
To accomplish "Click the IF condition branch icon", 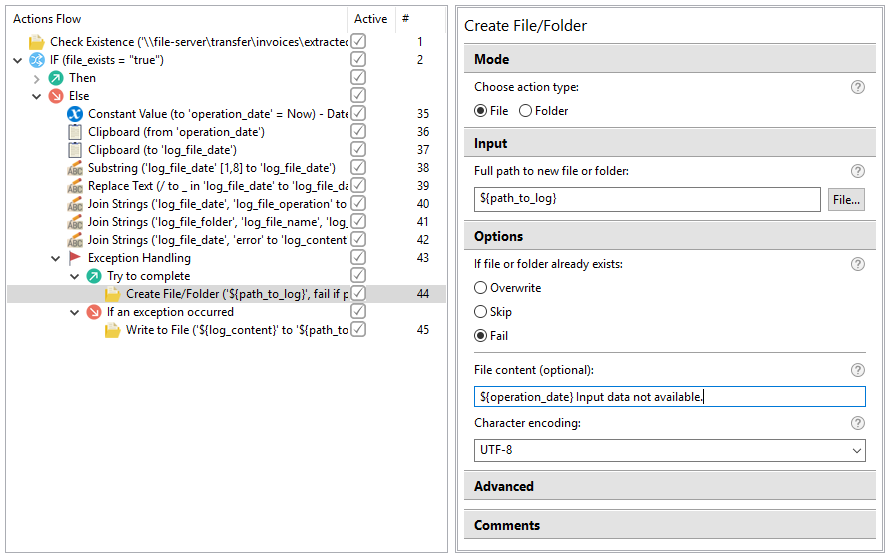I will [x=36, y=60].
